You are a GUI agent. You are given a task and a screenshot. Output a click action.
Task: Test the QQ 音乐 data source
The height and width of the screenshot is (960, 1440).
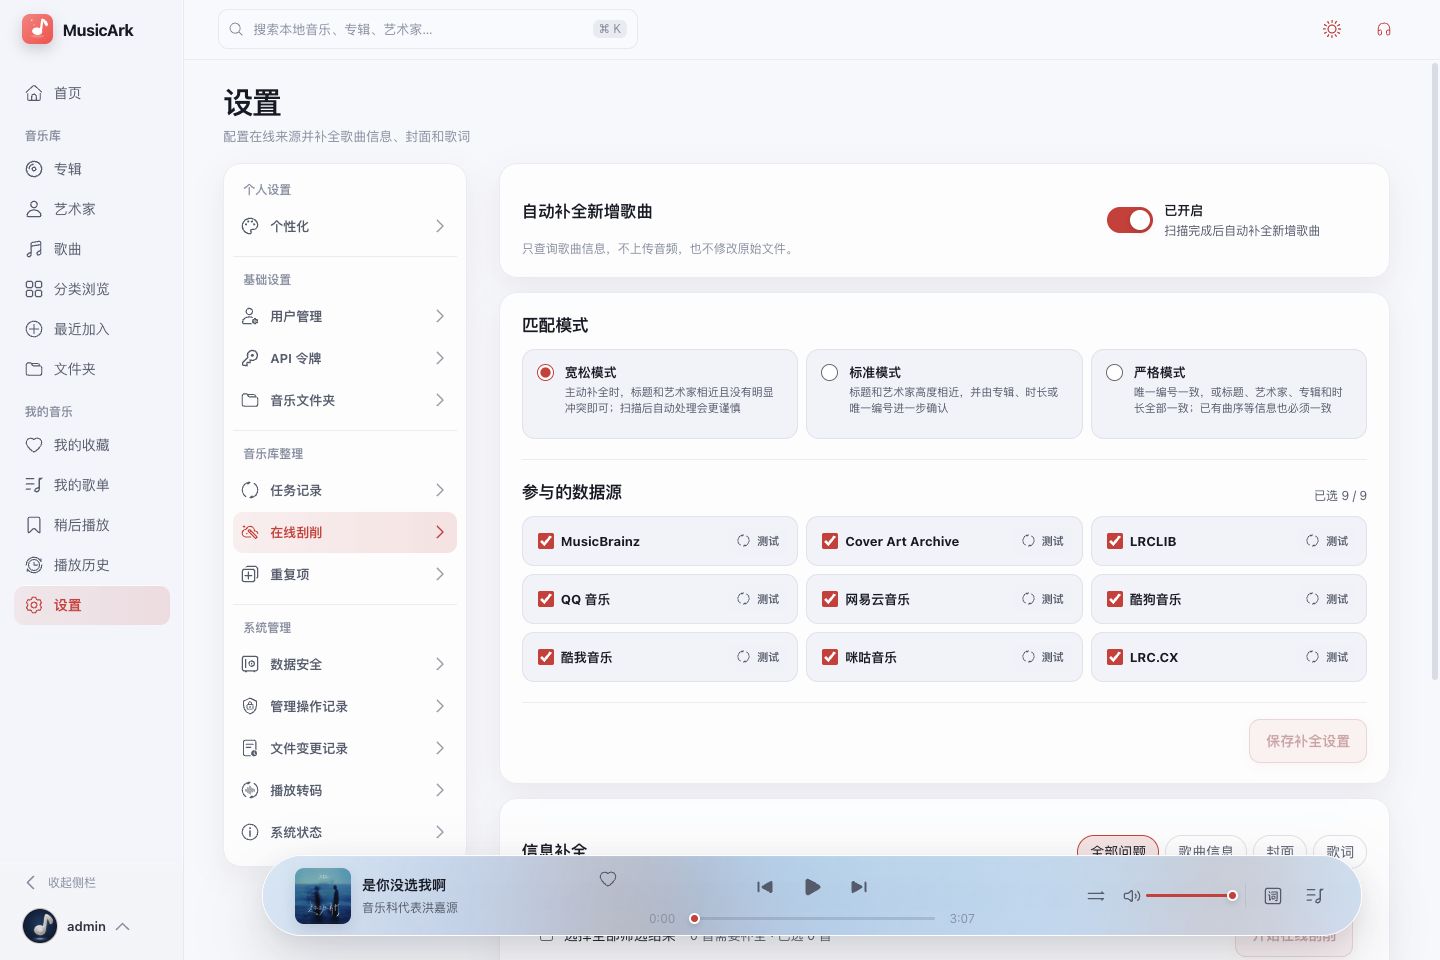pyautogui.click(x=759, y=599)
